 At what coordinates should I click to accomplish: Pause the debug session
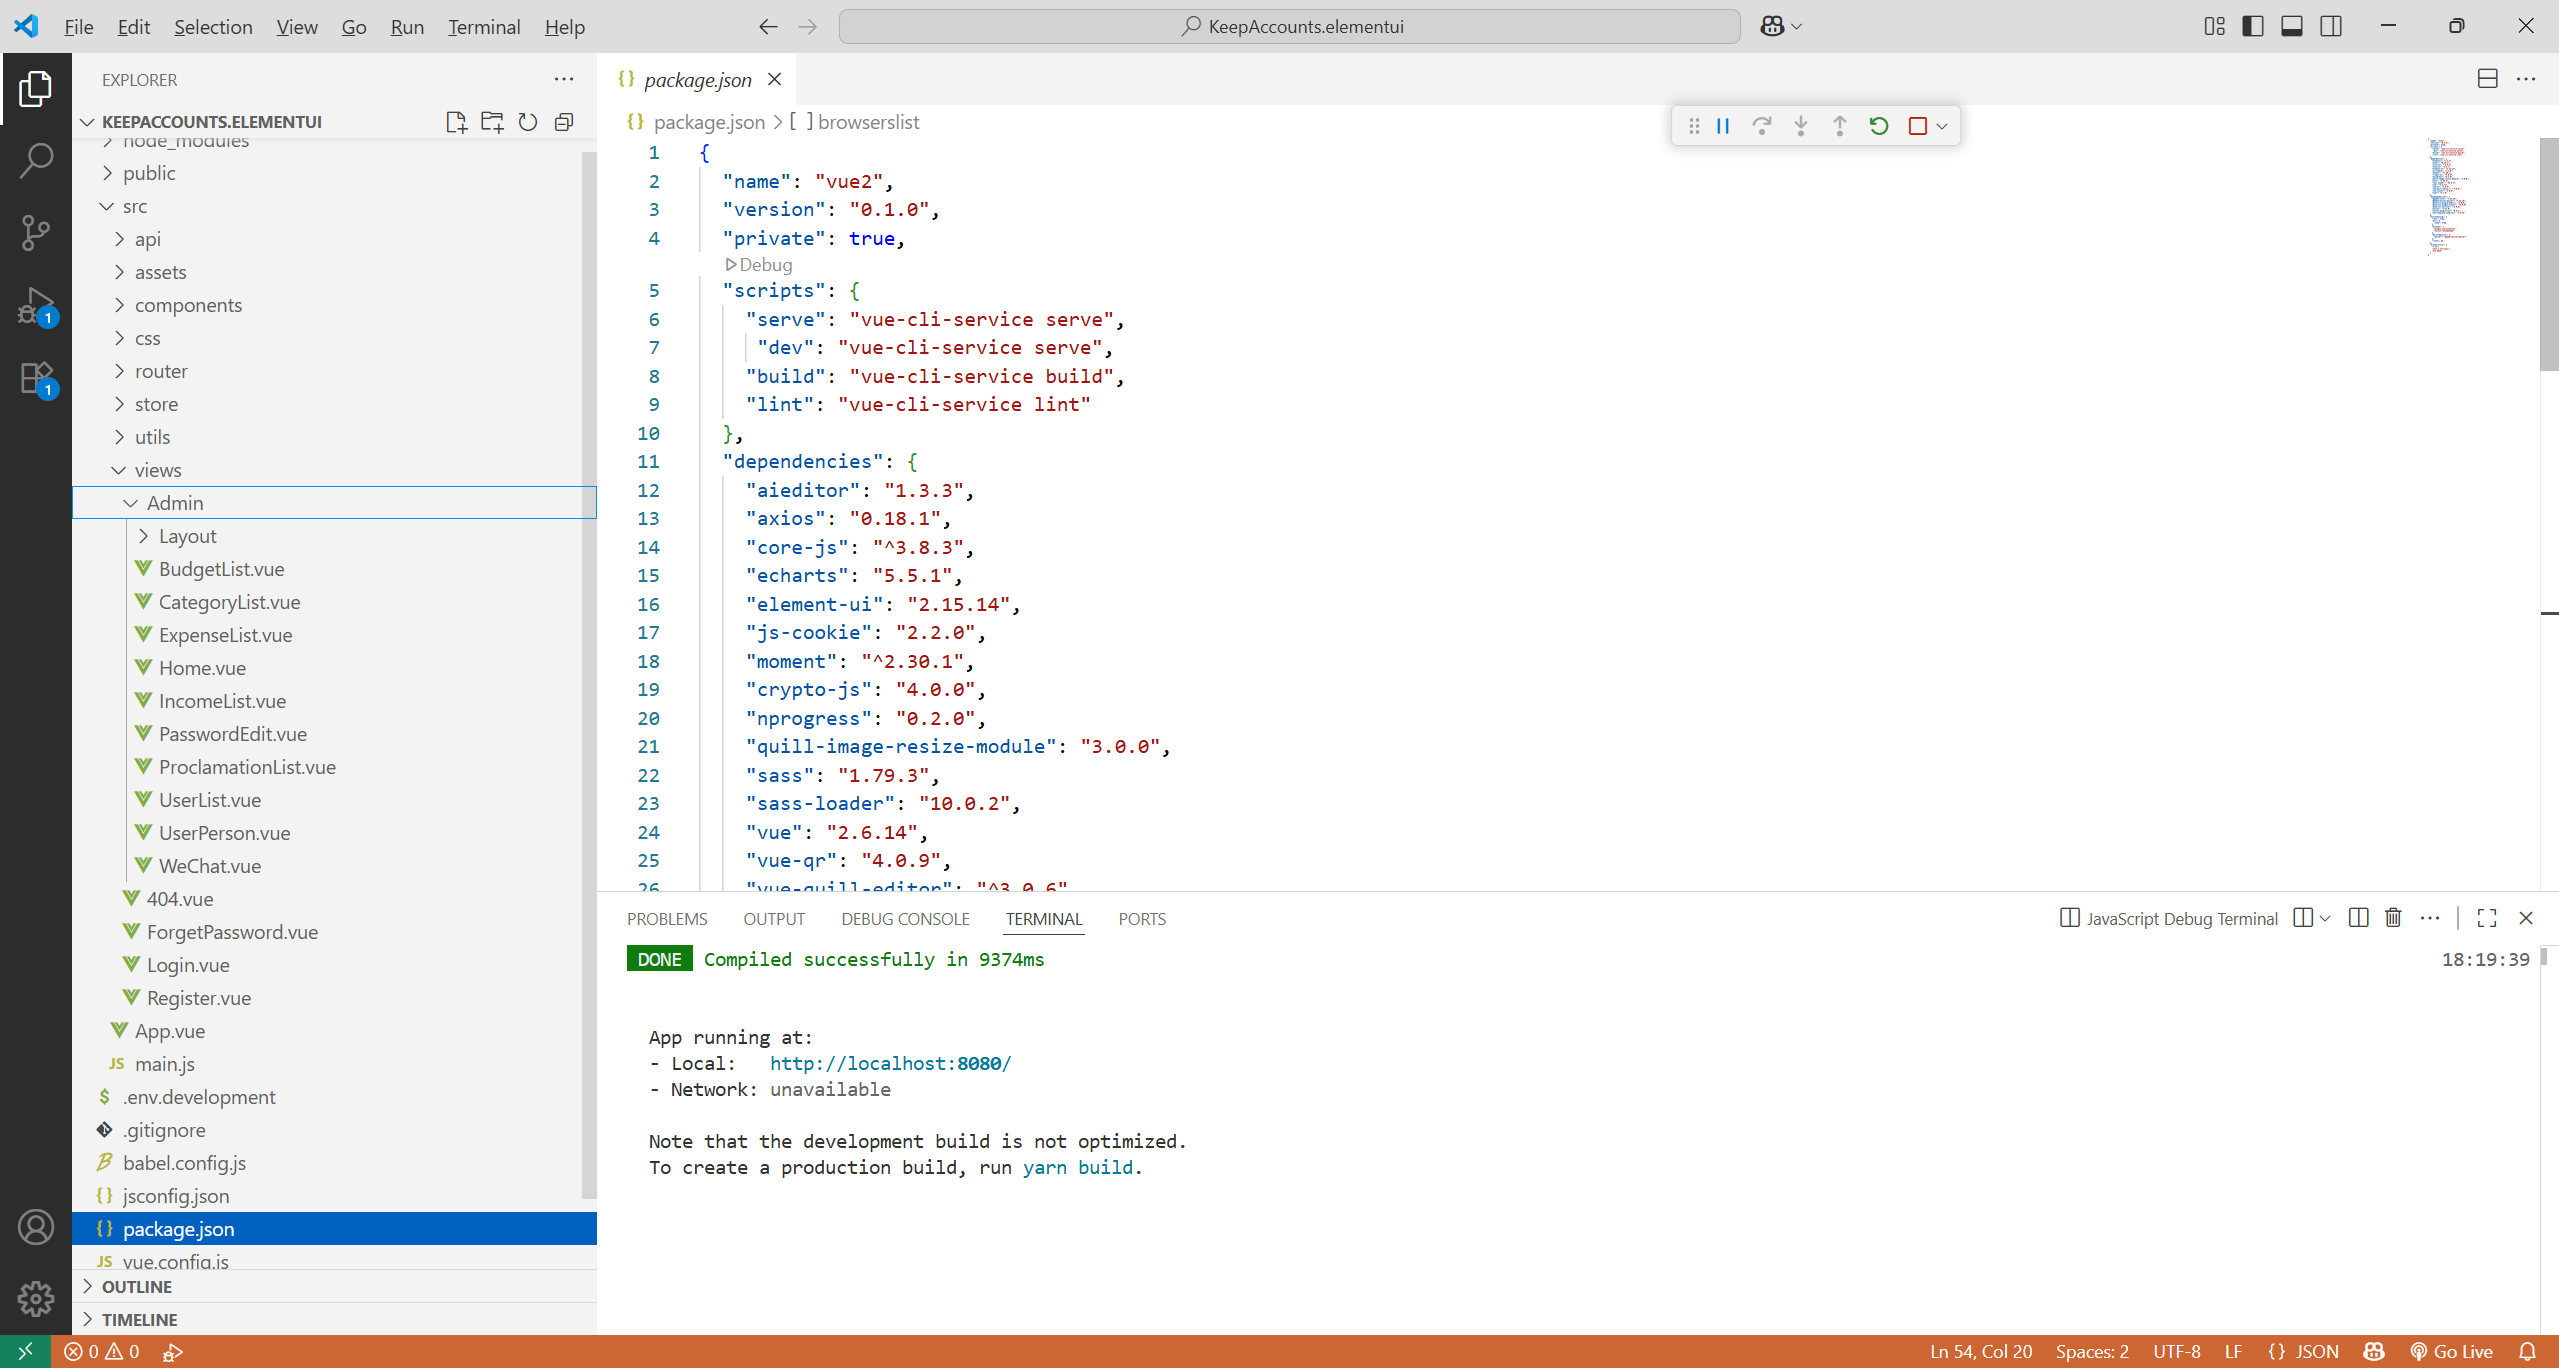click(1723, 126)
